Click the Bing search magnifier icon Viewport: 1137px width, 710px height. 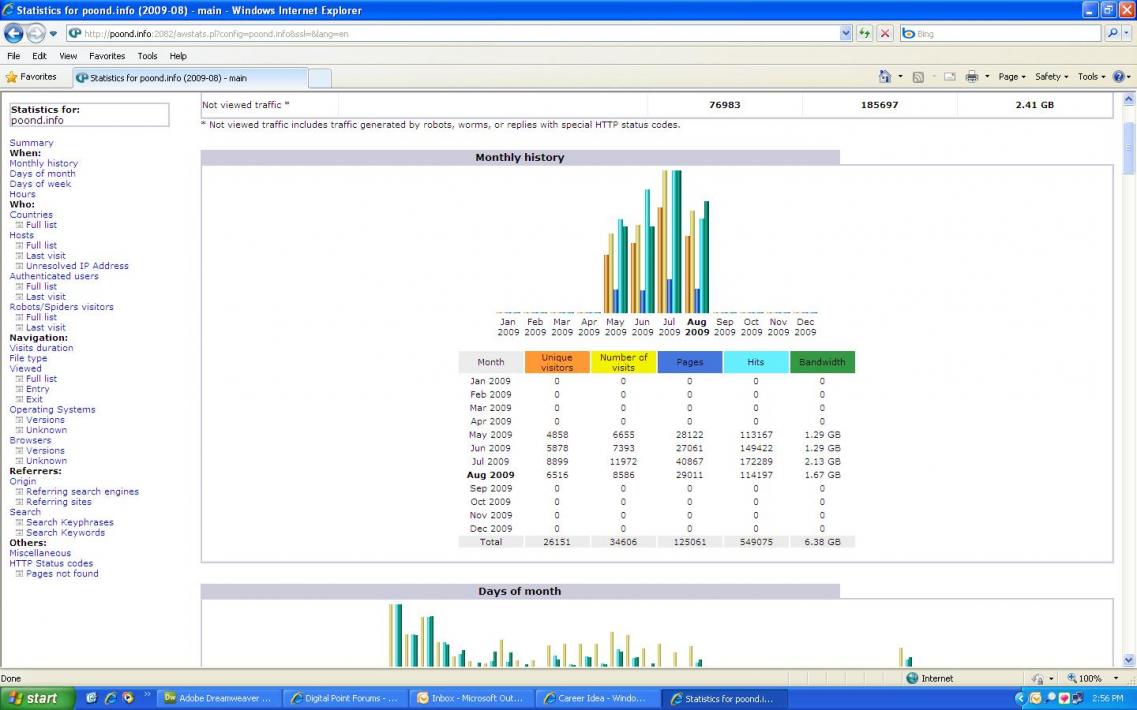click(1113, 33)
